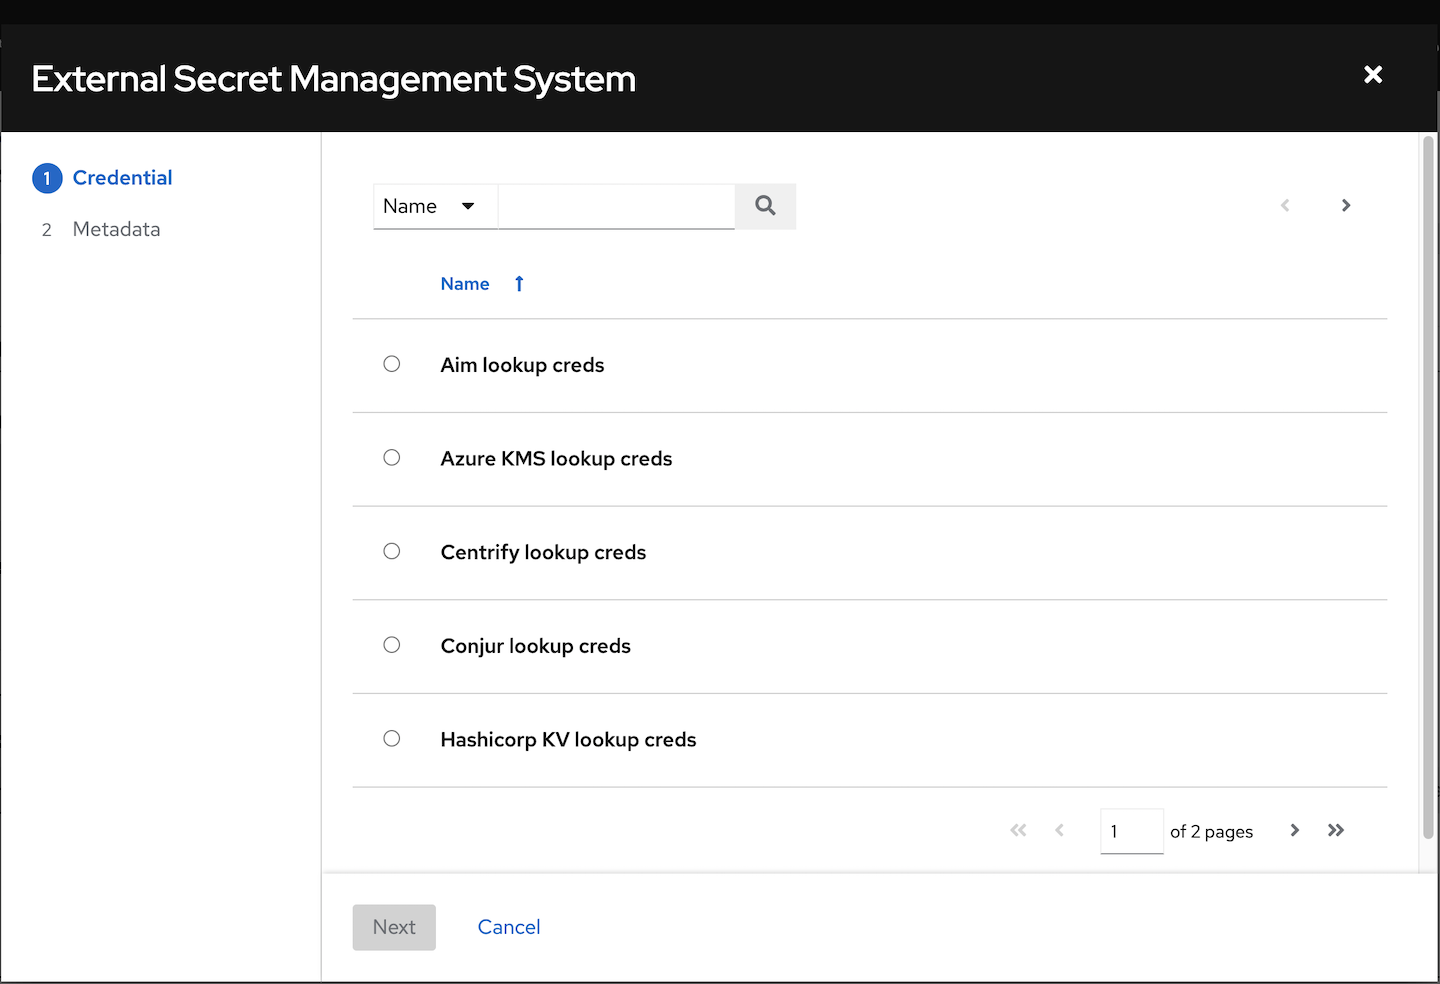
Task: Choose the Centrify lookup creds option
Action: [392, 551]
